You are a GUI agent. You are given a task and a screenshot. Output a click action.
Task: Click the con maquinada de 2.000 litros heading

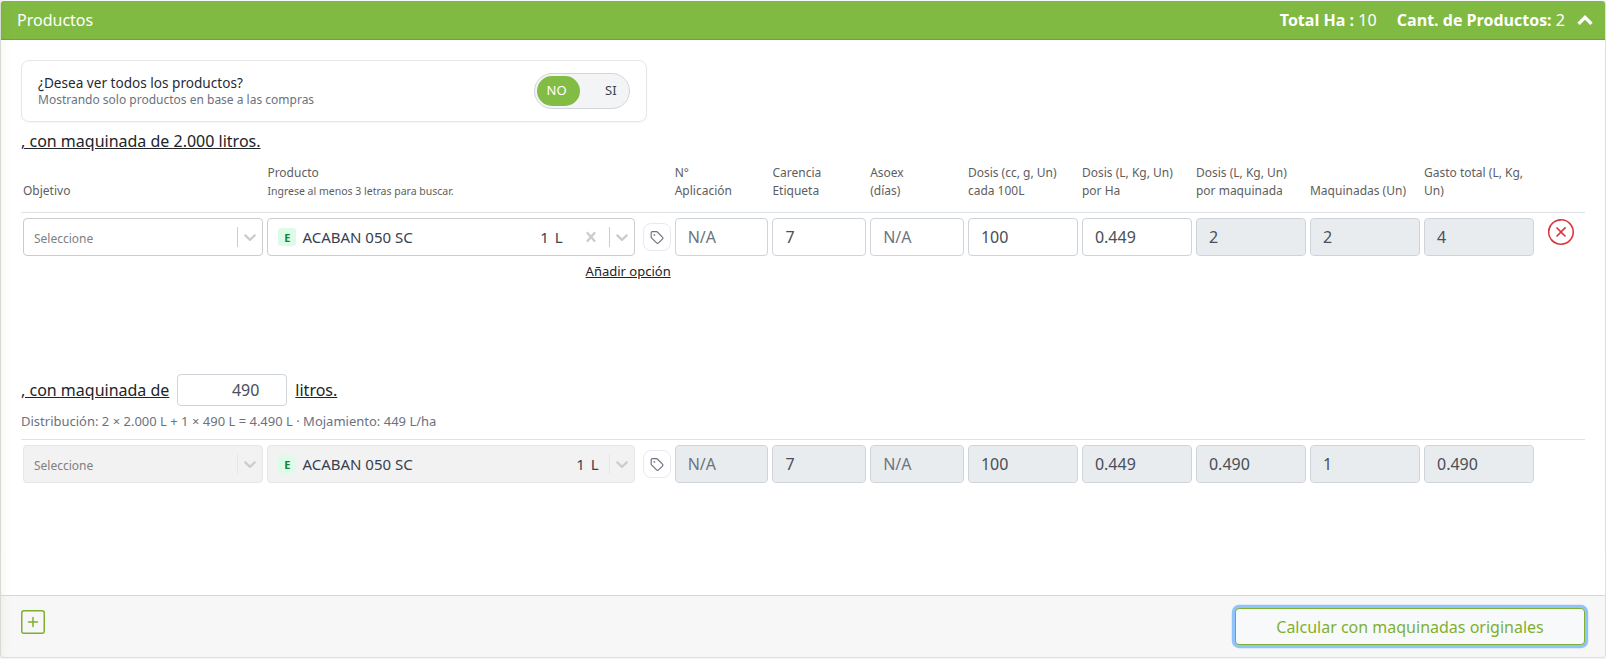click(141, 142)
